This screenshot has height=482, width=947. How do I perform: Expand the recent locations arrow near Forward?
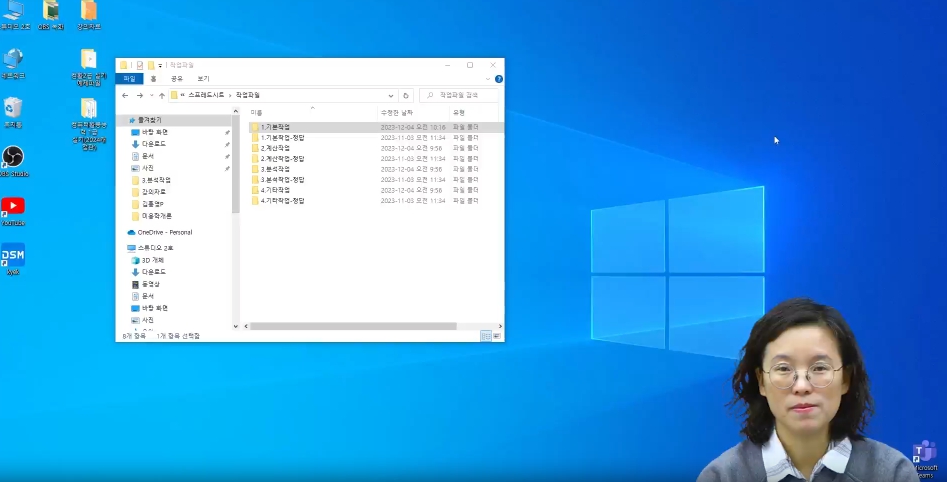point(151,95)
